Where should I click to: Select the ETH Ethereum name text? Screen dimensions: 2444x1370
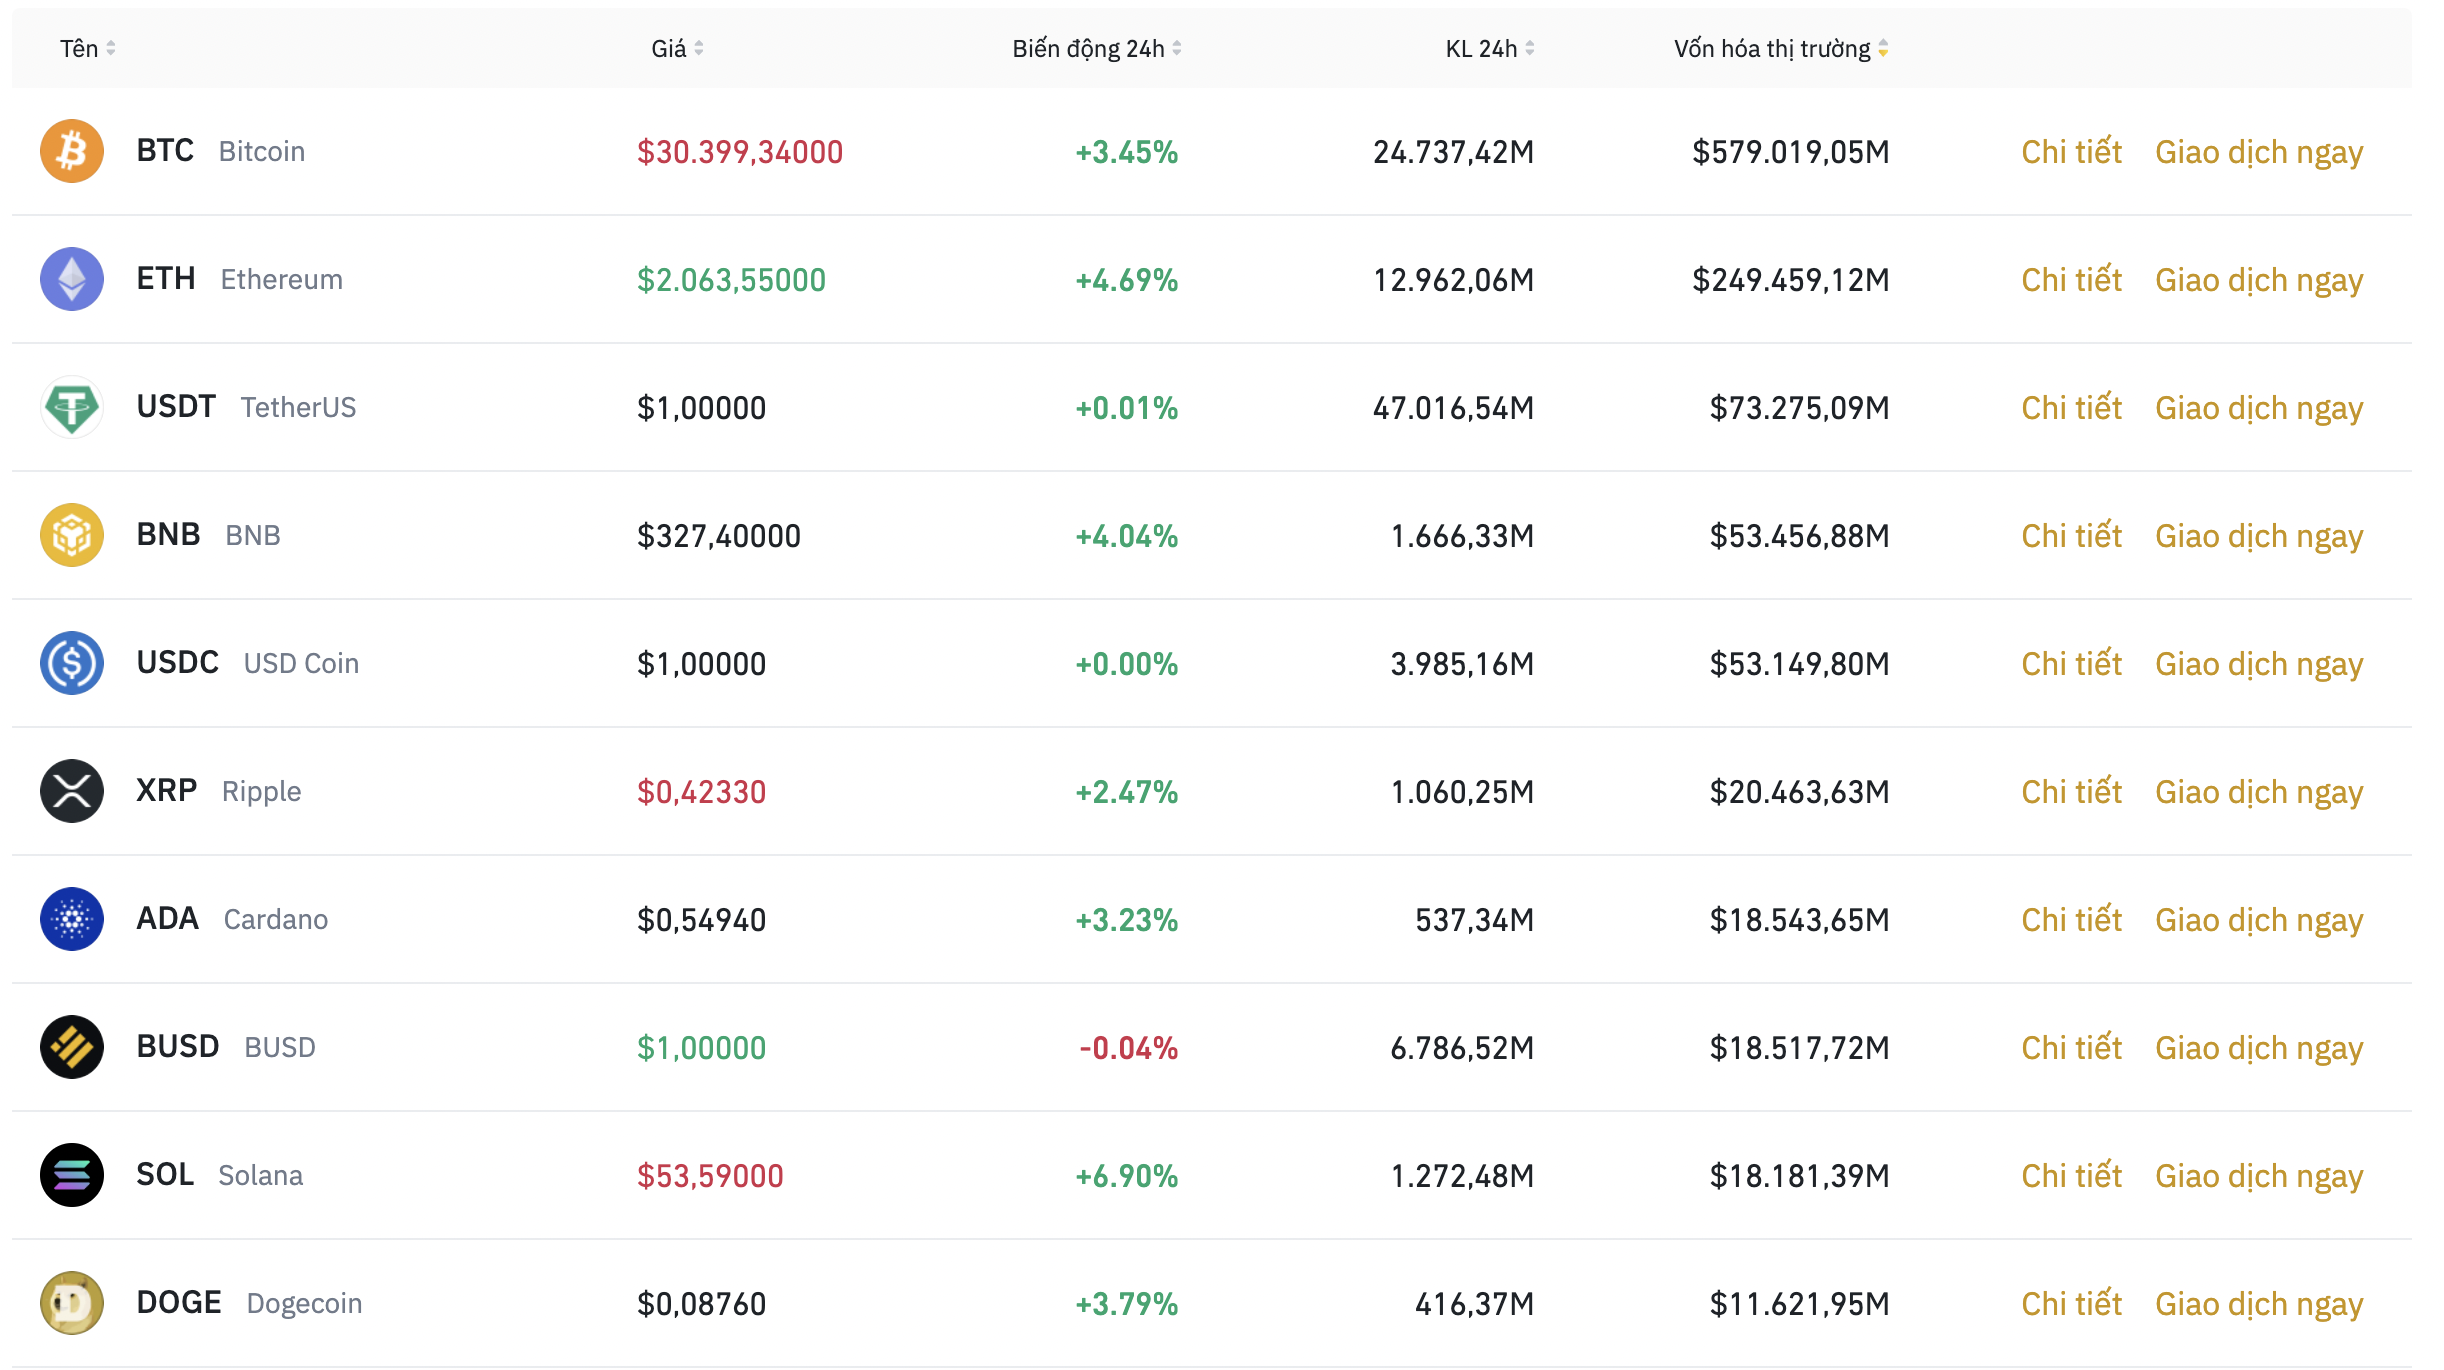[240, 279]
